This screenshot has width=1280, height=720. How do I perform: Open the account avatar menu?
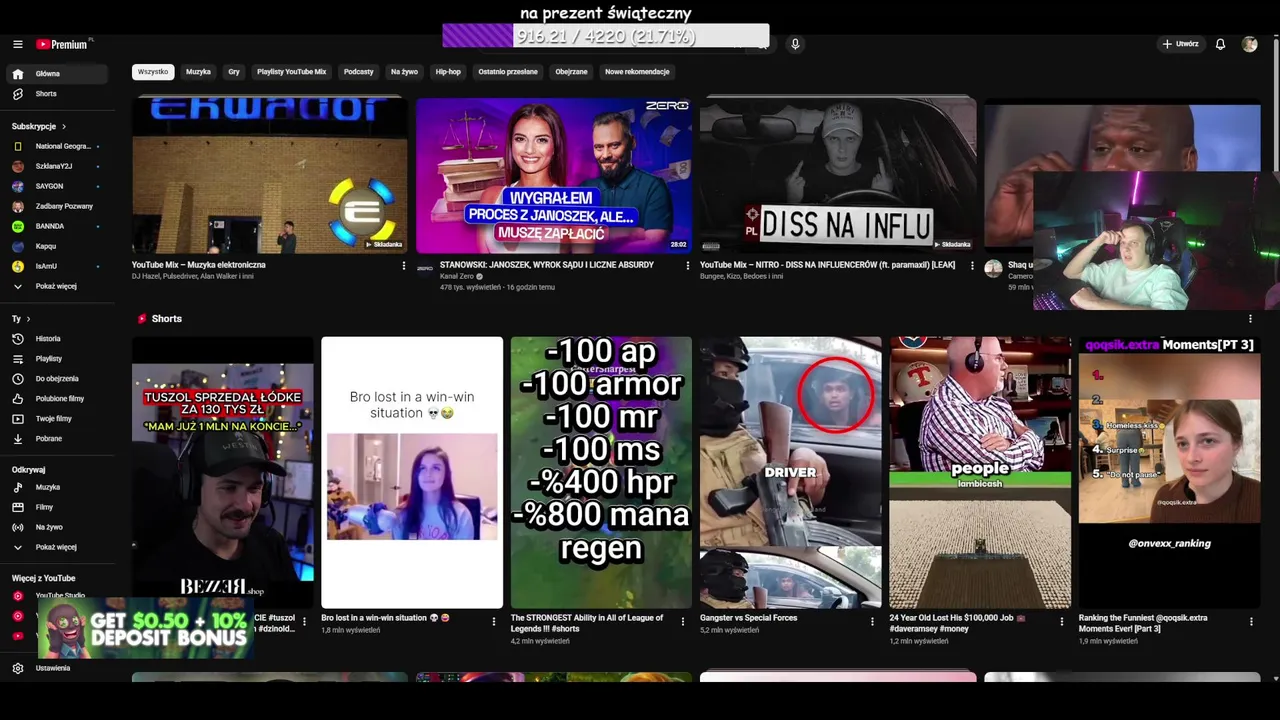pyautogui.click(x=1249, y=44)
